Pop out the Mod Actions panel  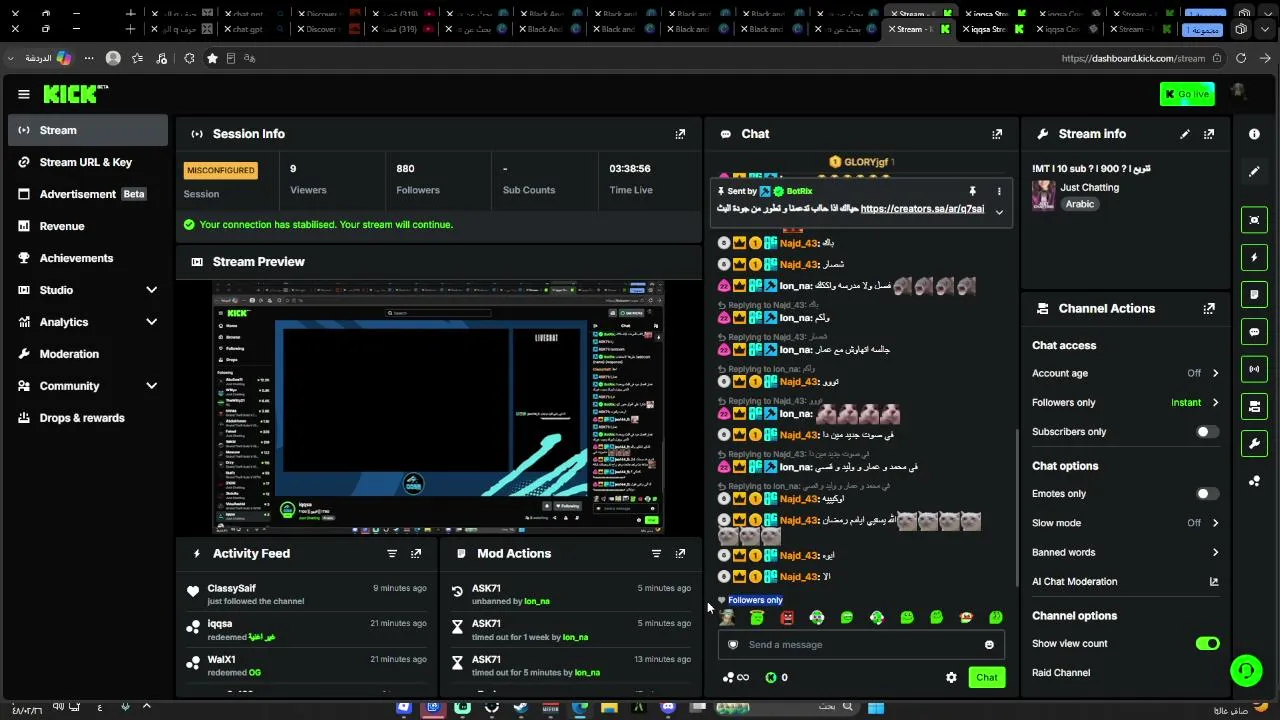(680, 553)
